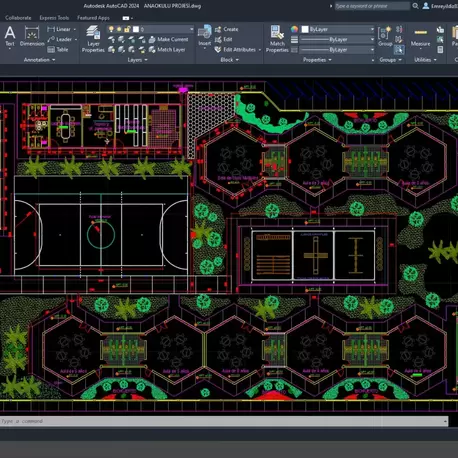Click the layer Unlock tool icon
Image resolution: width=458 pixels, height=458 pixels.
coord(142,50)
